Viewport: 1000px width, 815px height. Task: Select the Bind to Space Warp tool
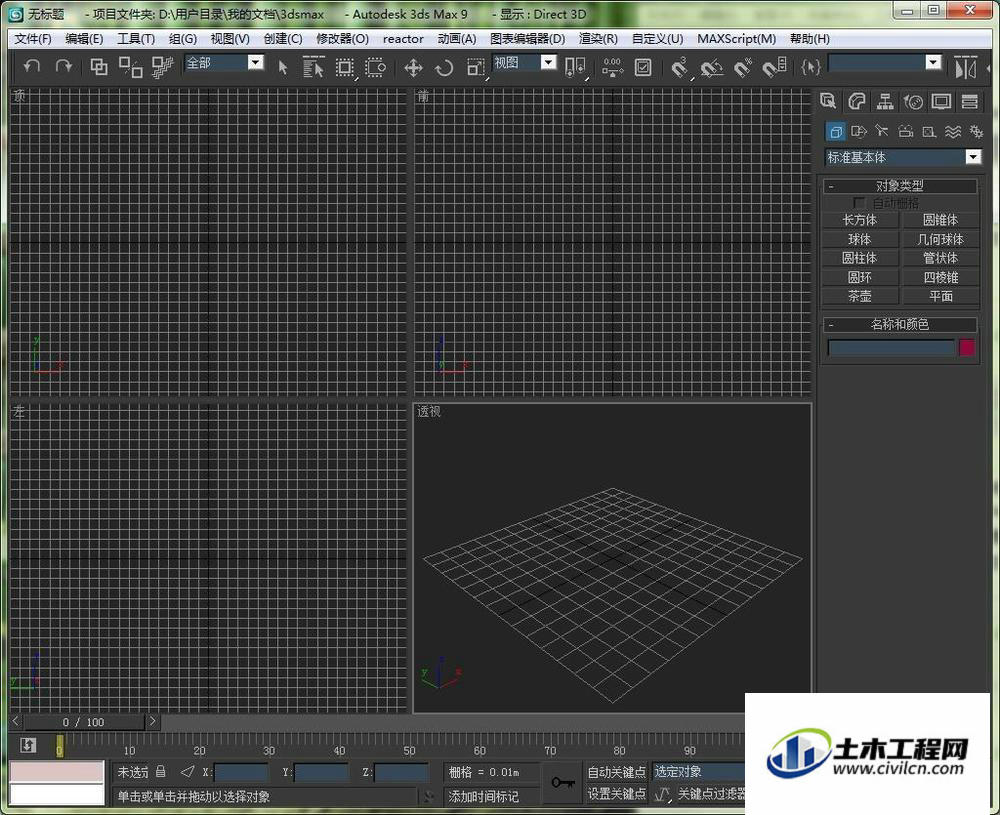pyautogui.click(x=163, y=66)
